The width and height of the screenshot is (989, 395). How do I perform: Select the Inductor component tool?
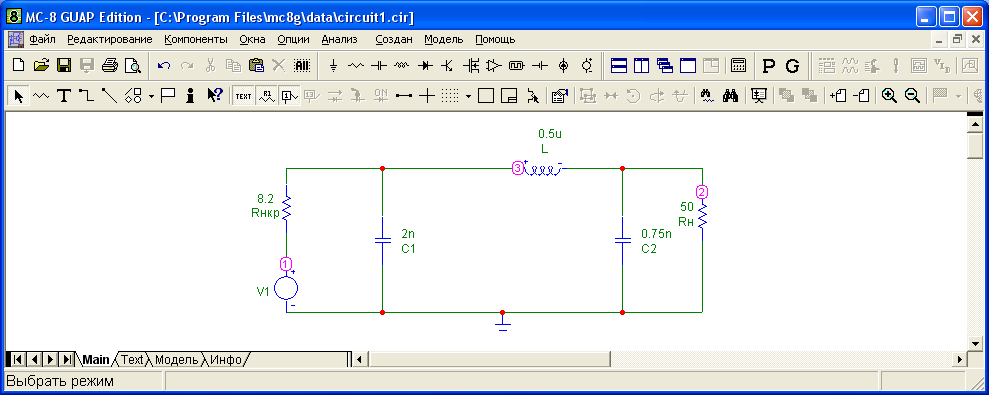[402, 65]
